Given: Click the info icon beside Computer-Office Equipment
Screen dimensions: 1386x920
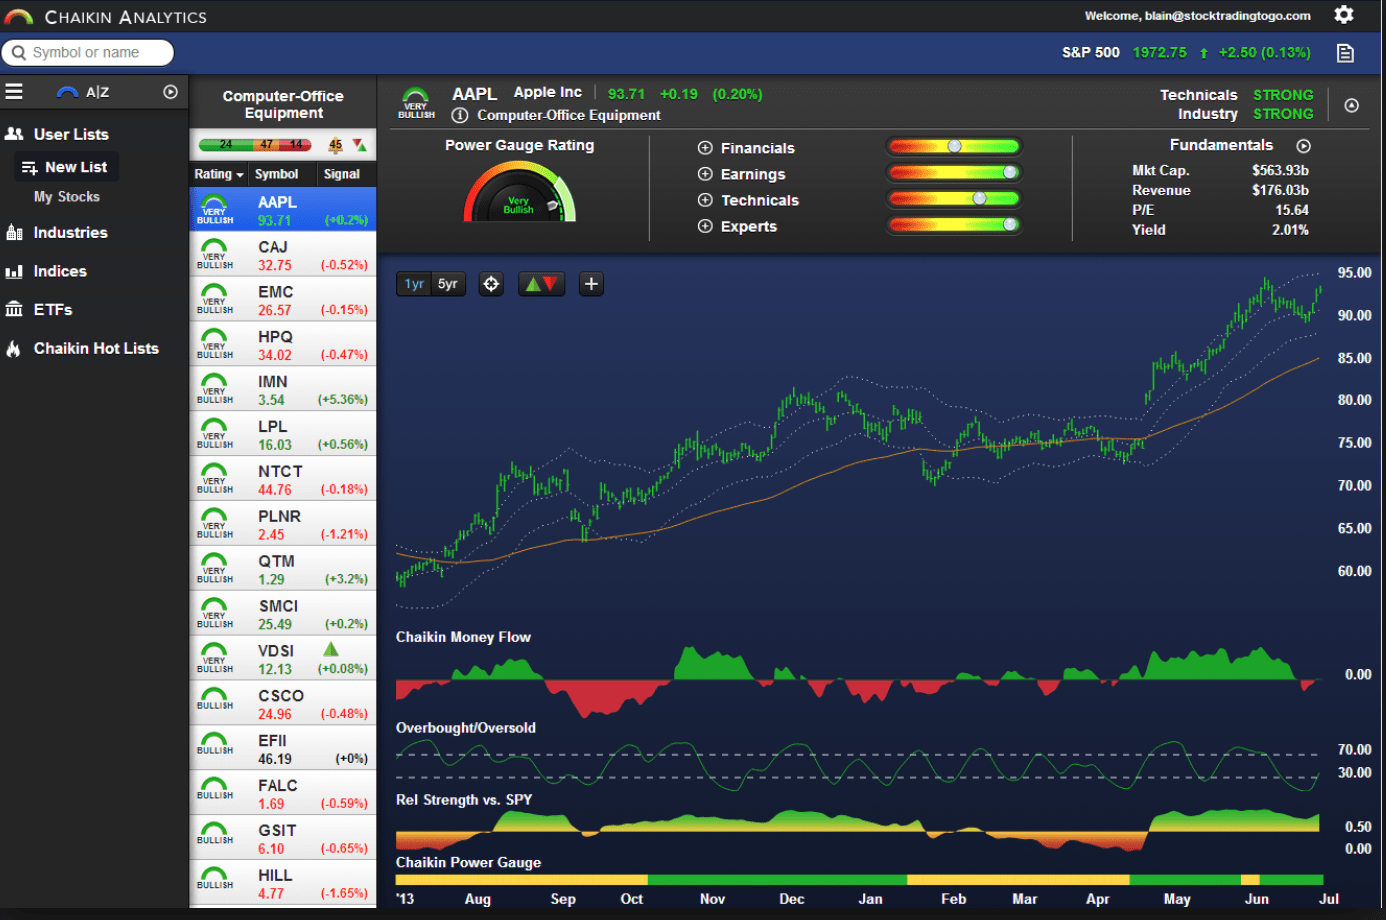Looking at the screenshot, I should [460, 115].
